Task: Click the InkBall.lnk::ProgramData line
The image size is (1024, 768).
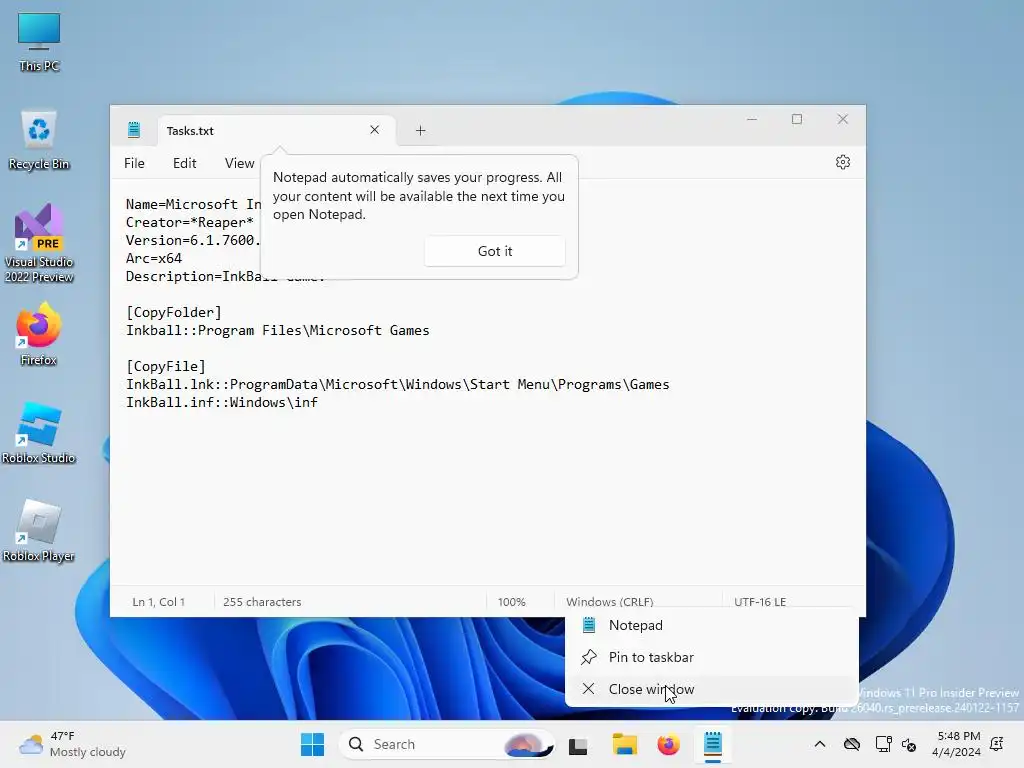Action: [398, 385]
